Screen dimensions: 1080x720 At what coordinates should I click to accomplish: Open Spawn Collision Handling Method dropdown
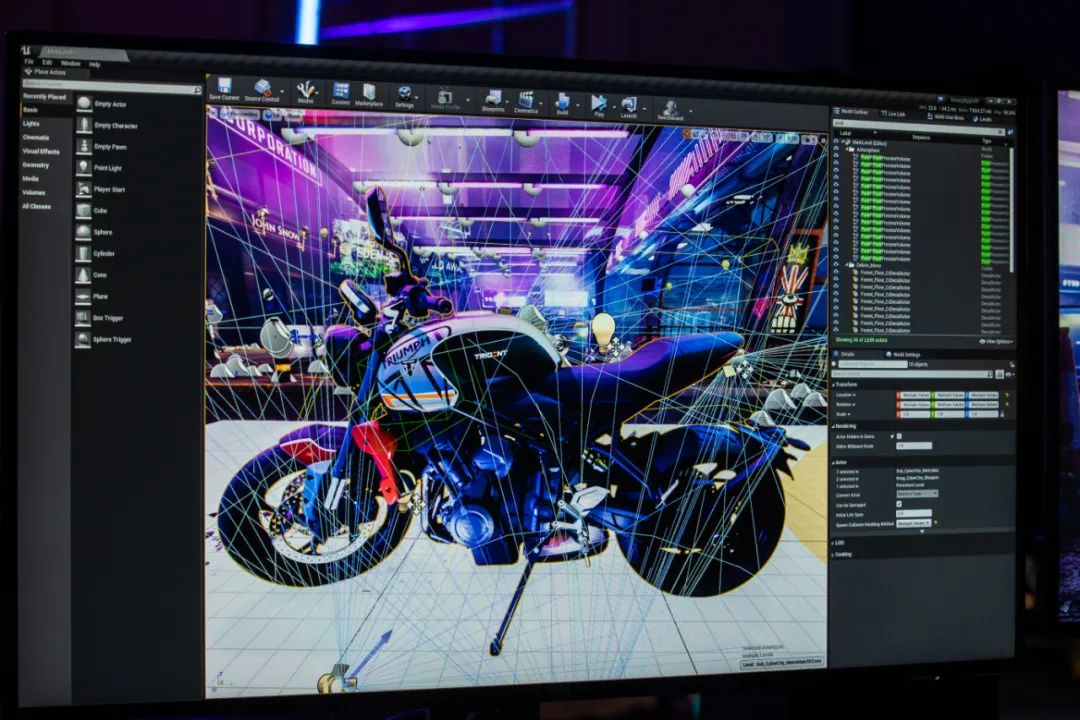[x=914, y=524]
